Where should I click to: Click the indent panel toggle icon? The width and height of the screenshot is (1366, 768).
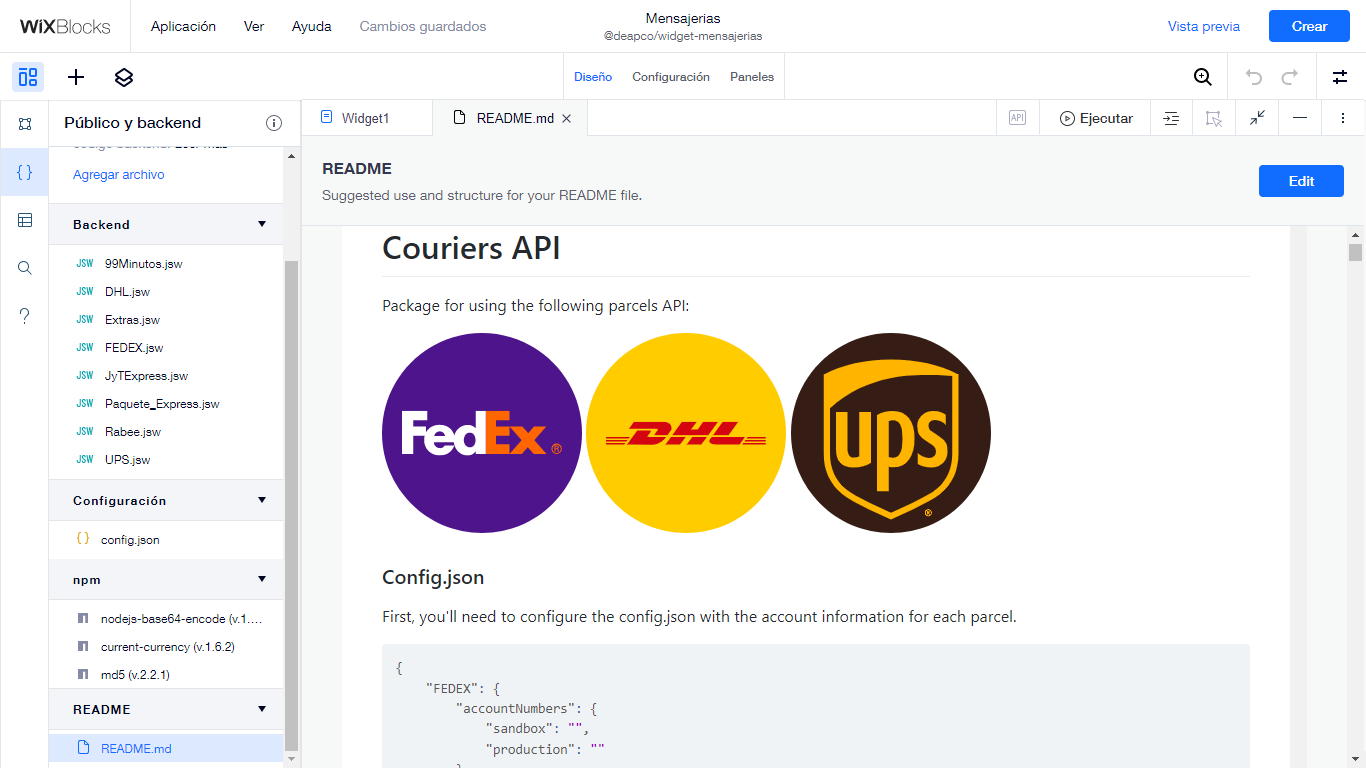tap(1171, 118)
